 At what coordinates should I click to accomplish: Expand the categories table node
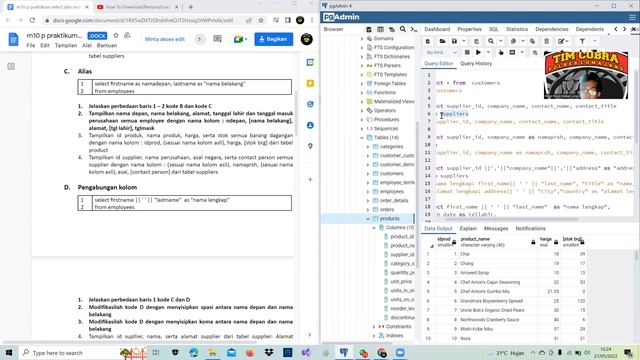368,147
